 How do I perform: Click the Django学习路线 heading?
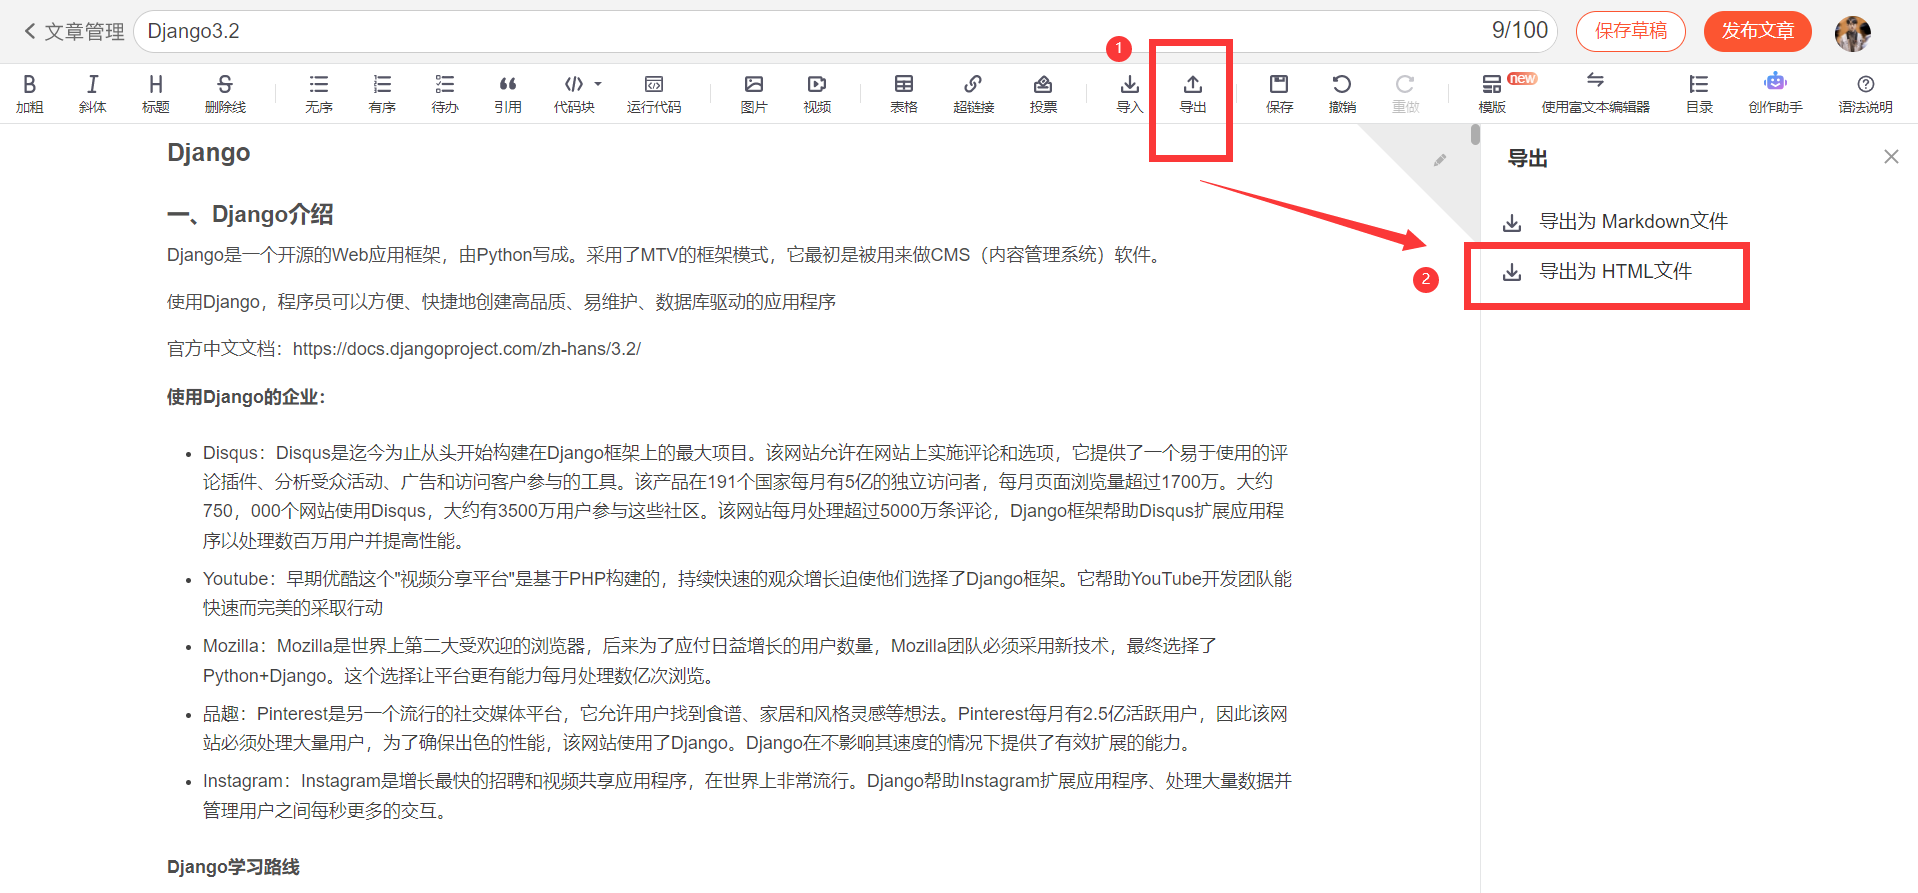click(x=233, y=867)
